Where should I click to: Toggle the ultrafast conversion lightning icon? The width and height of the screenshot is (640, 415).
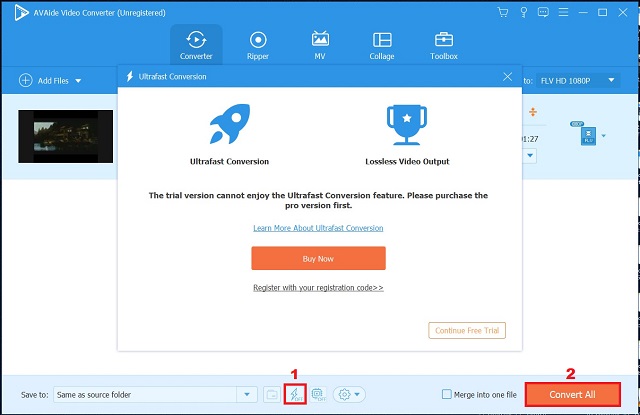(x=295, y=394)
